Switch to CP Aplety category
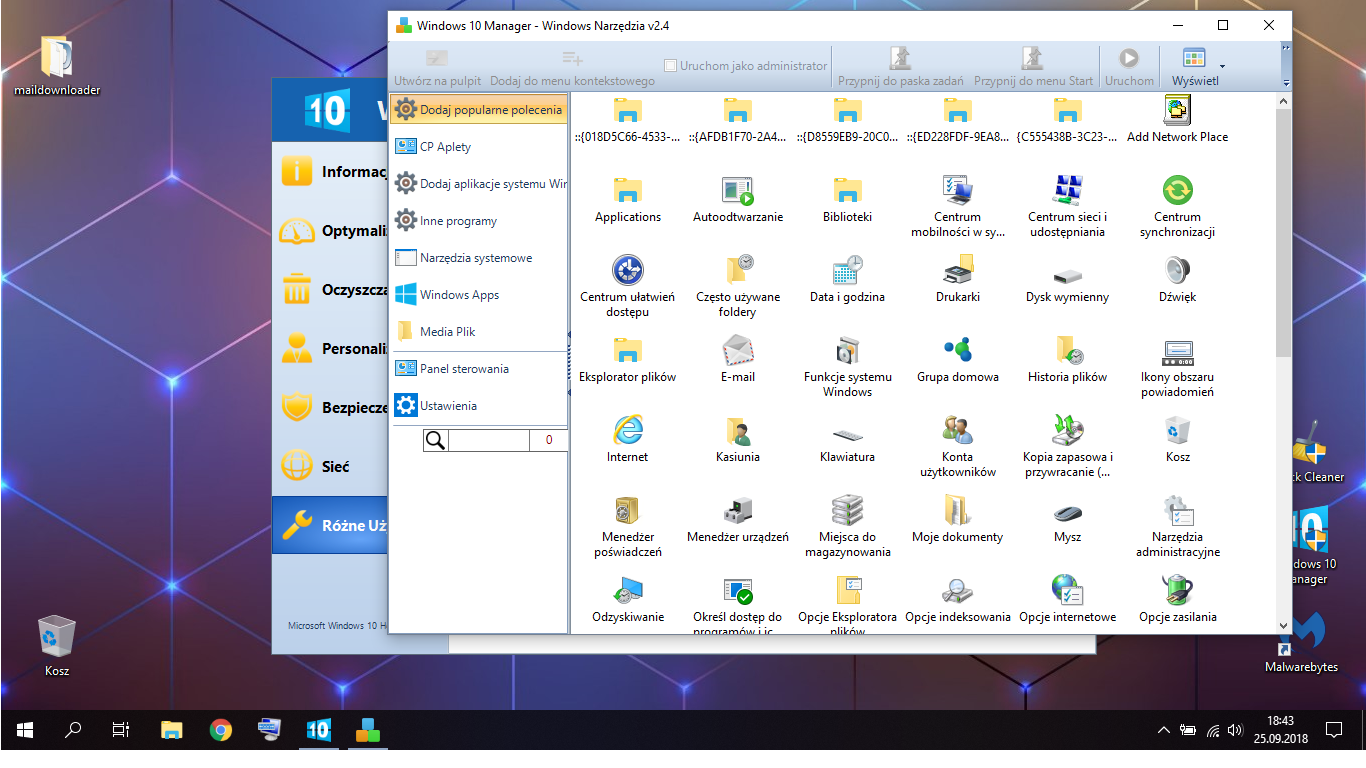 tap(479, 146)
